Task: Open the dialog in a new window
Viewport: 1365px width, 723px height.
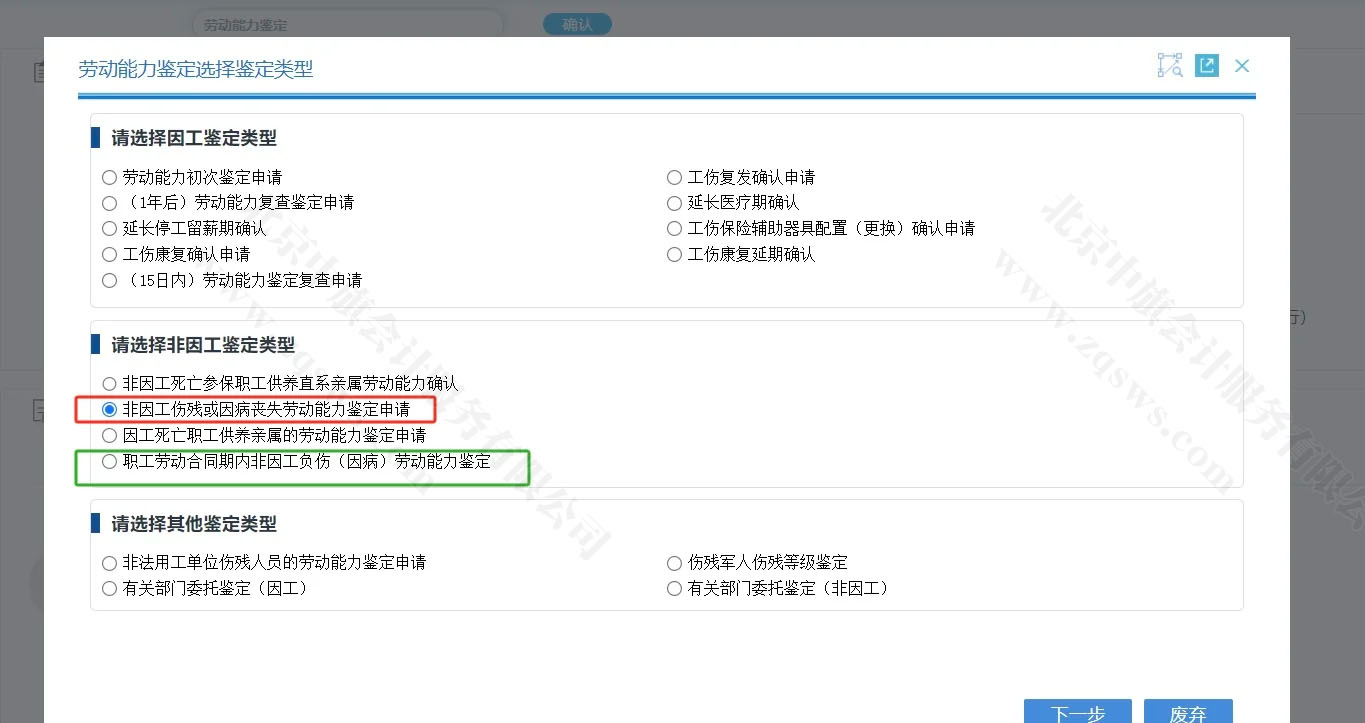Action: (1206, 65)
